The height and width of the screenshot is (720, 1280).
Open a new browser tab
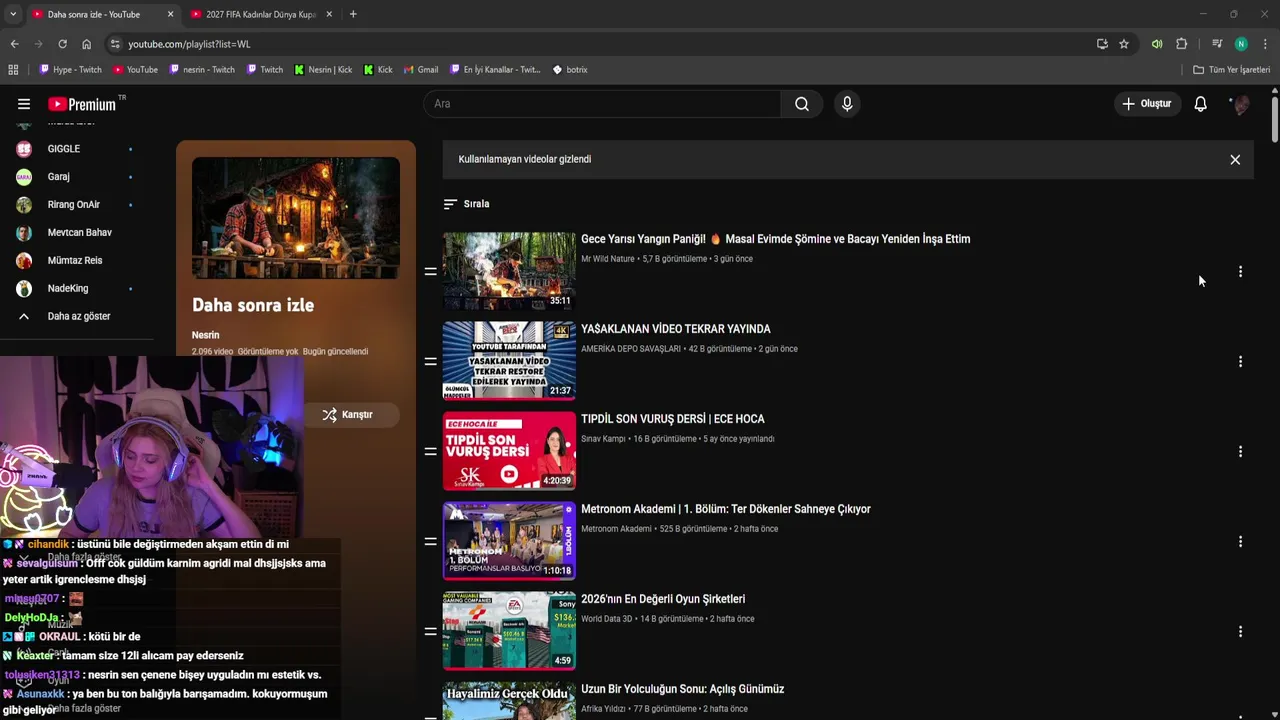[x=353, y=14]
